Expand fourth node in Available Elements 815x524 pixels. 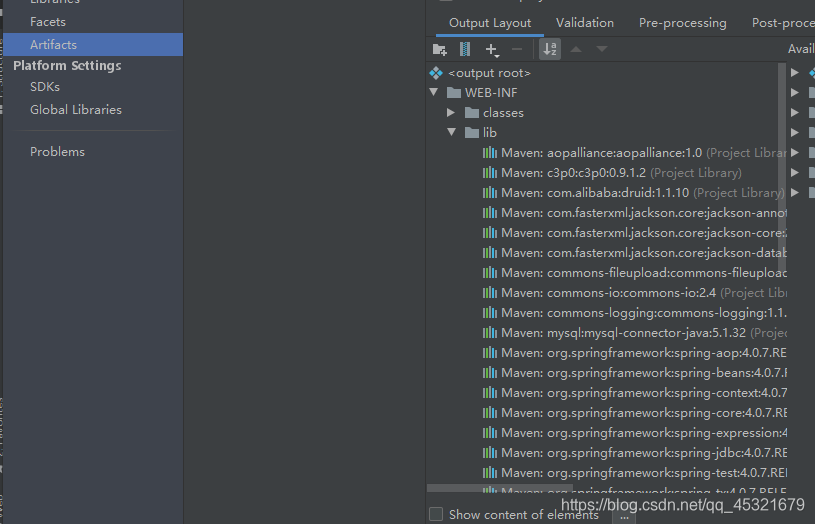click(x=795, y=133)
